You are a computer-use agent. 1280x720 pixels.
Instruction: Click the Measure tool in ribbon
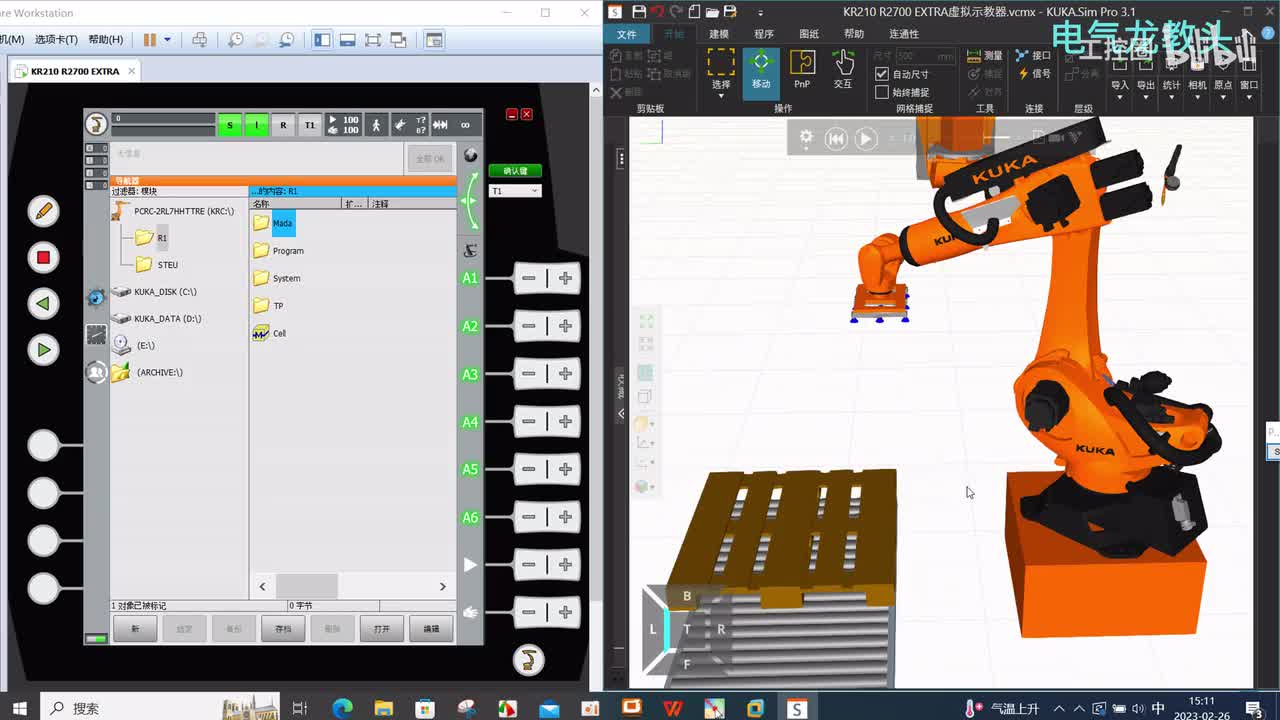(x=985, y=56)
